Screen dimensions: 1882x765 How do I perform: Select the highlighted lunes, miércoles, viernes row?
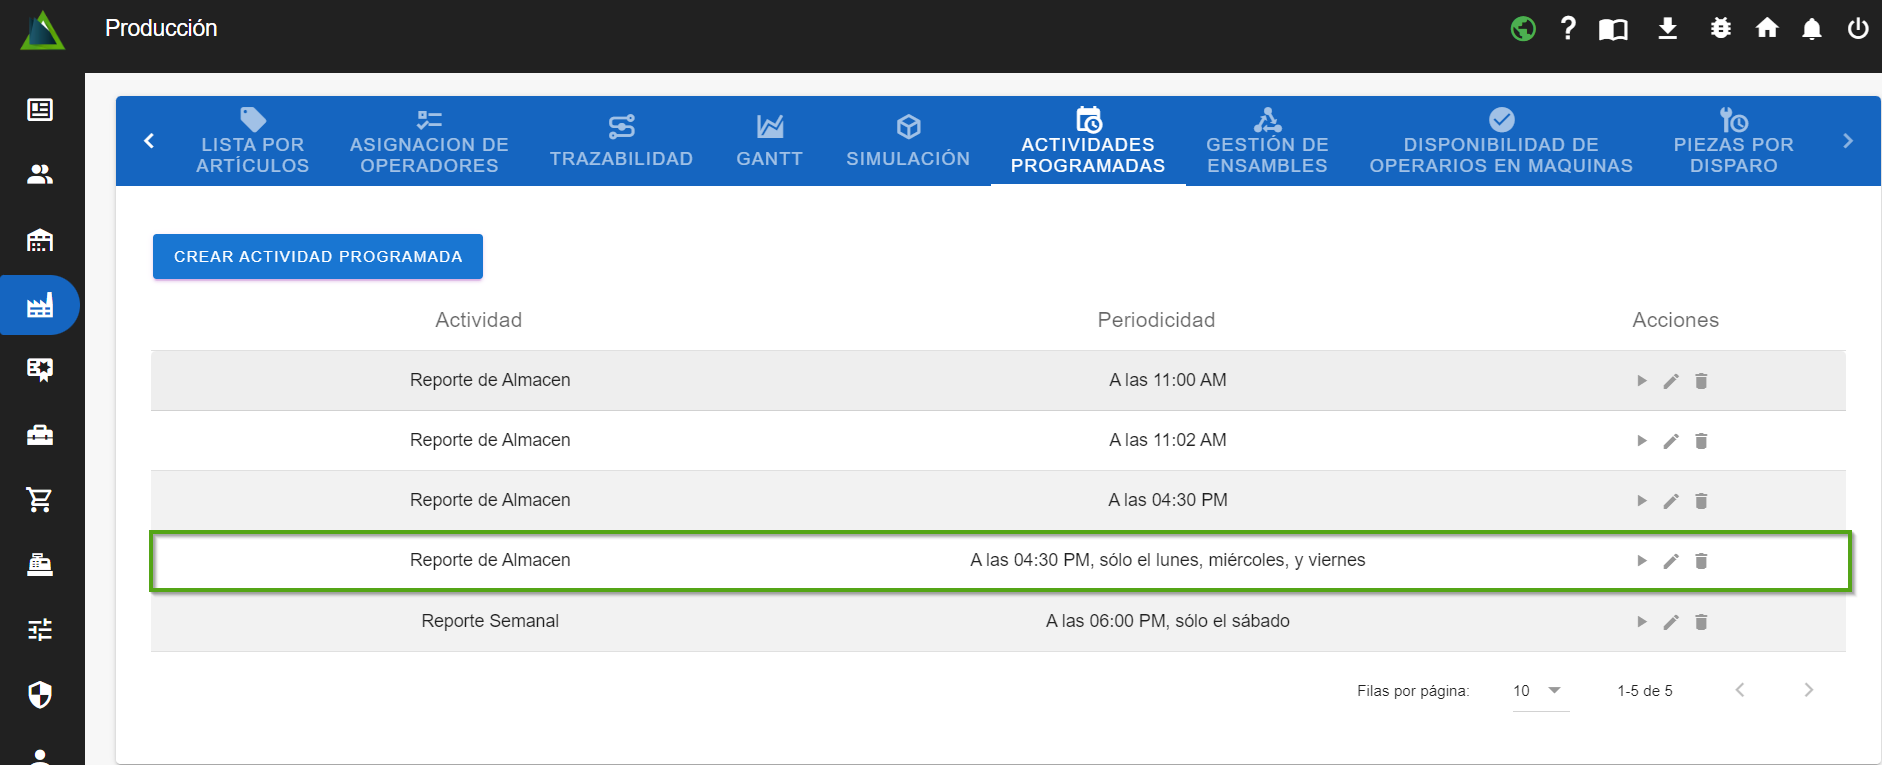click(x=1000, y=561)
